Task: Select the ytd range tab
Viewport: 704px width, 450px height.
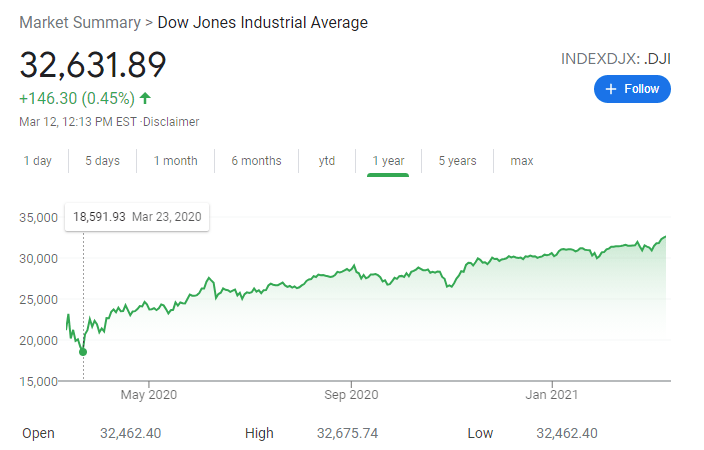Action: pyautogui.click(x=327, y=161)
